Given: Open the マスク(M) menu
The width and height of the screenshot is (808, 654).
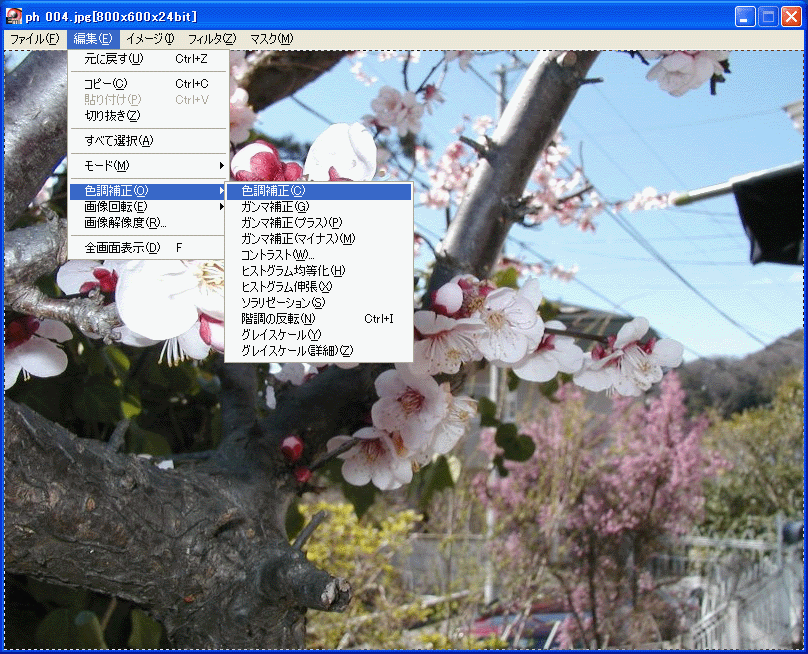Looking at the screenshot, I should 272,39.
